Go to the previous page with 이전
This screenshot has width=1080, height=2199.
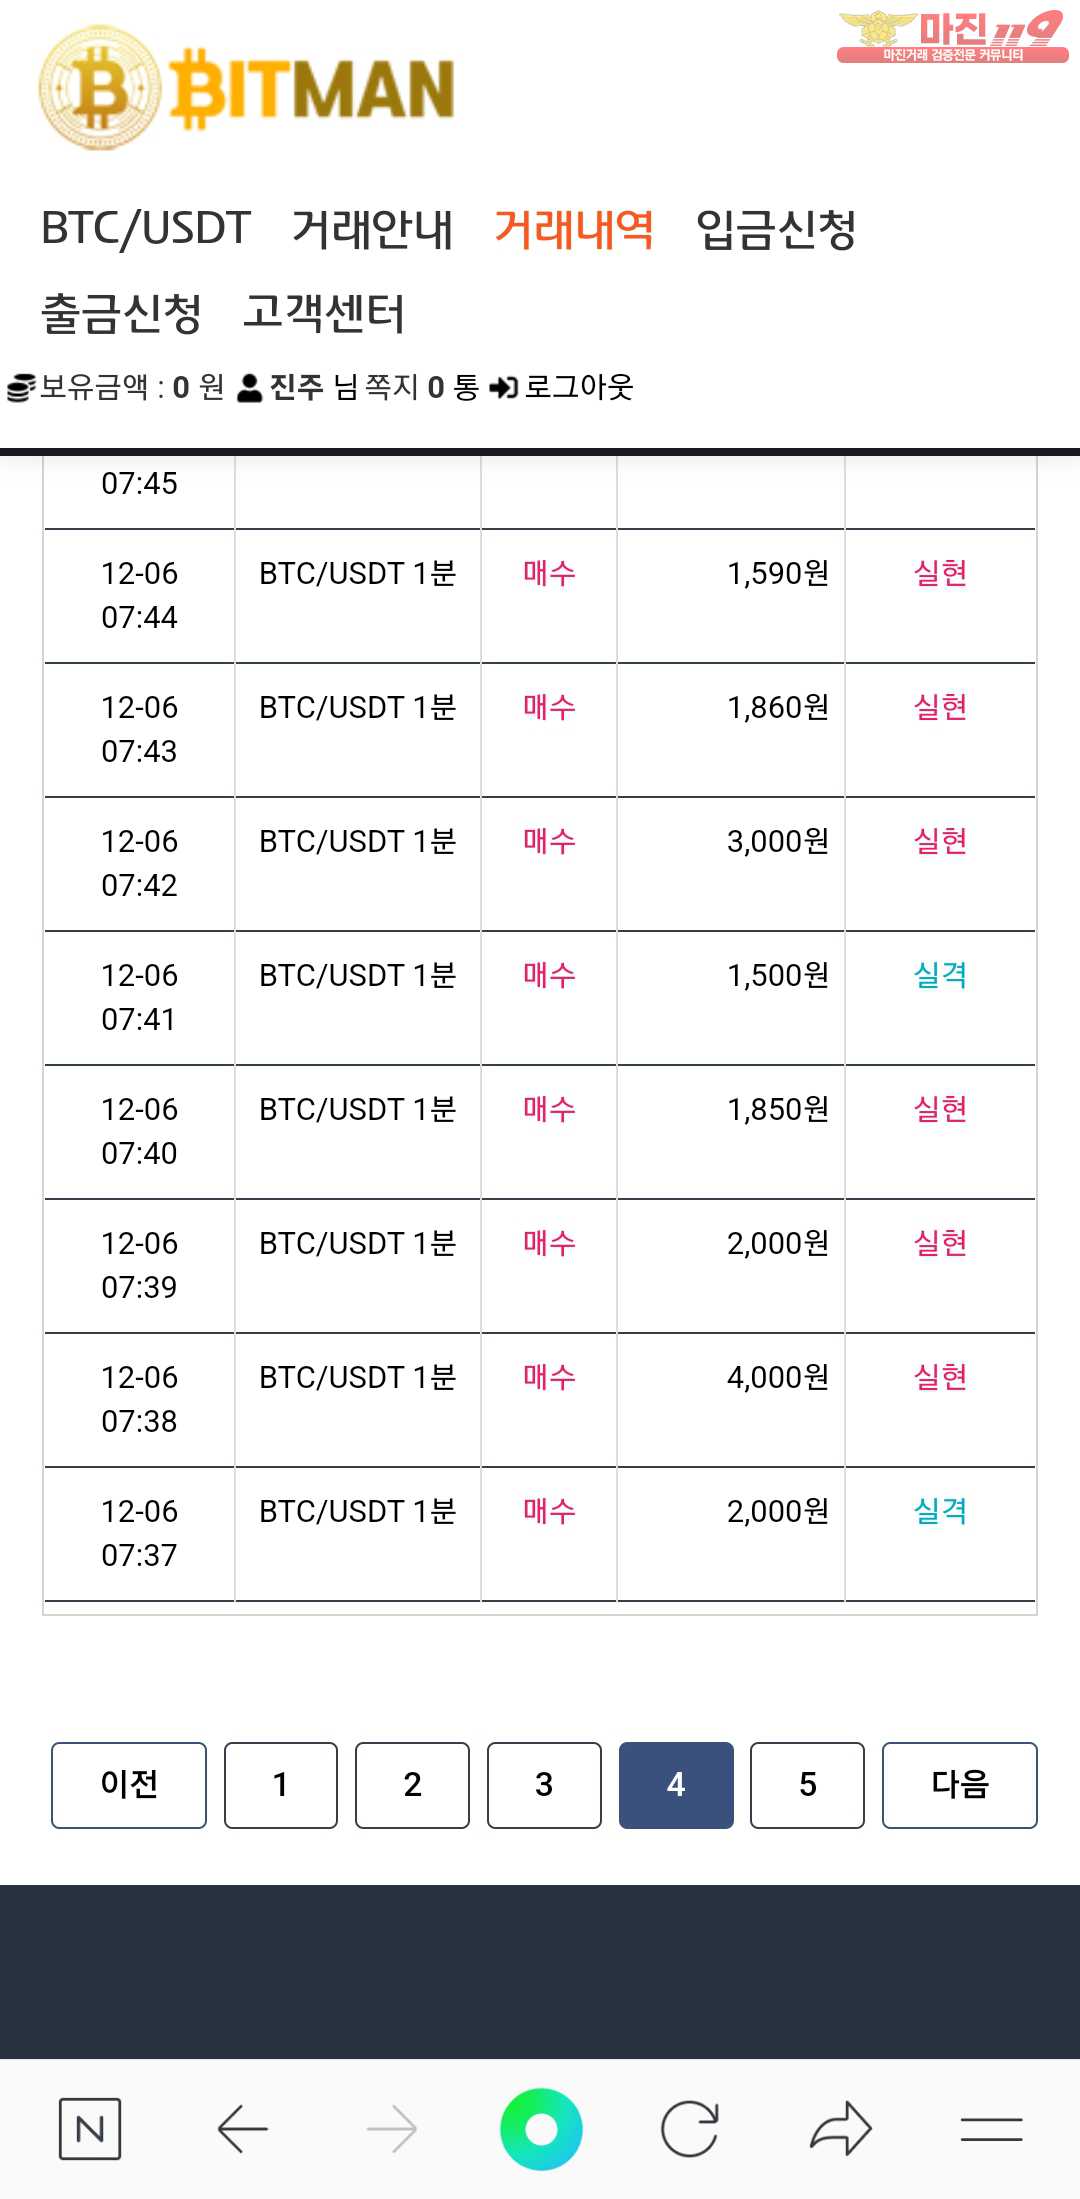point(129,1785)
